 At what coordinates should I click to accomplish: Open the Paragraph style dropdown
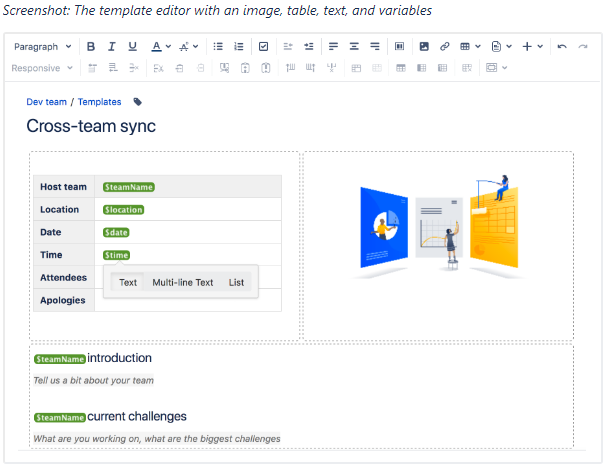tap(42, 47)
